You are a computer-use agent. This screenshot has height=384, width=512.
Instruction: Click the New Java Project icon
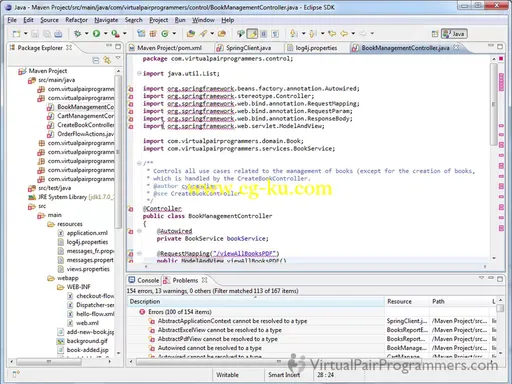(x=141, y=33)
